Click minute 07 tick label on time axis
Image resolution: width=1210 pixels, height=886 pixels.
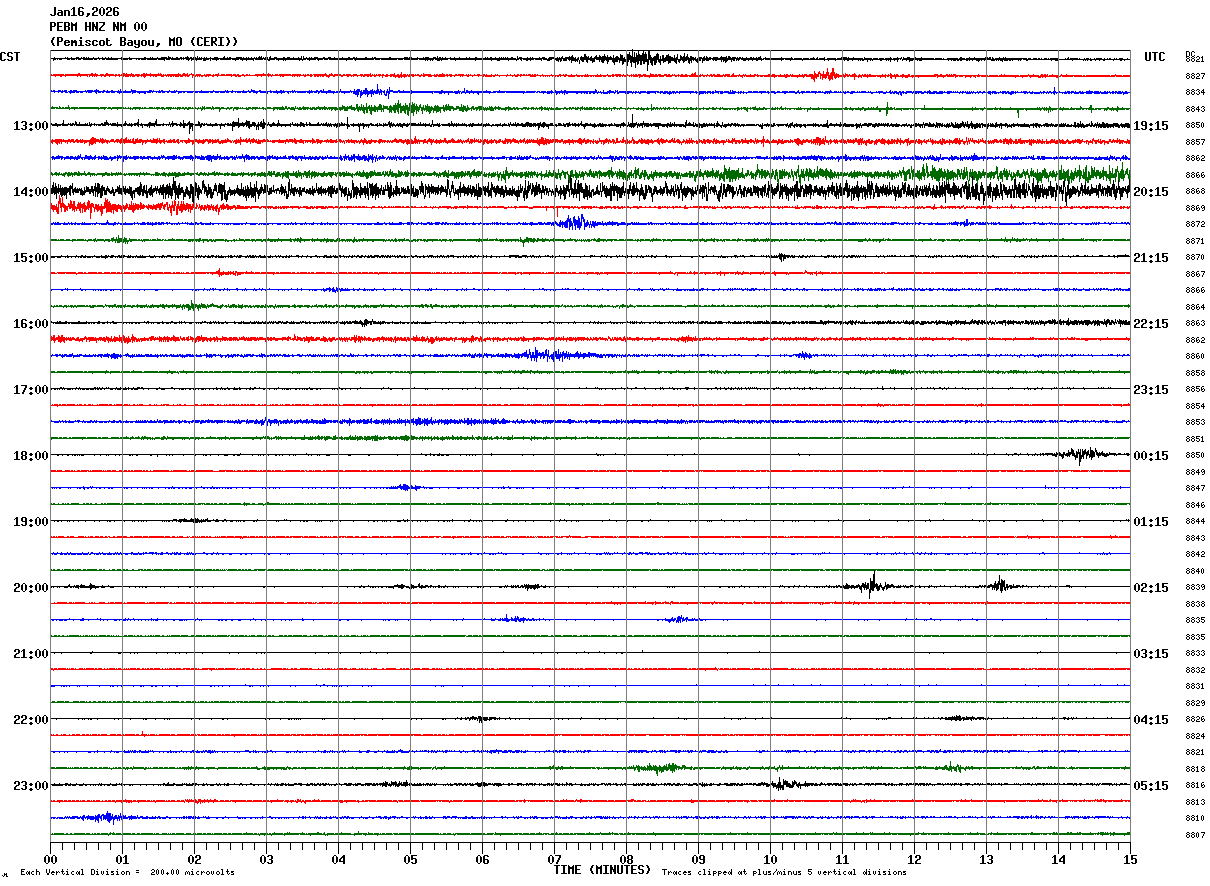coord(554,860)
